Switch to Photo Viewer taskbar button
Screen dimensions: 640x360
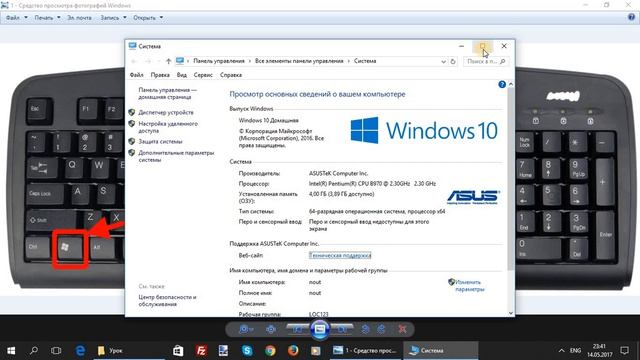tap(366, 351)
